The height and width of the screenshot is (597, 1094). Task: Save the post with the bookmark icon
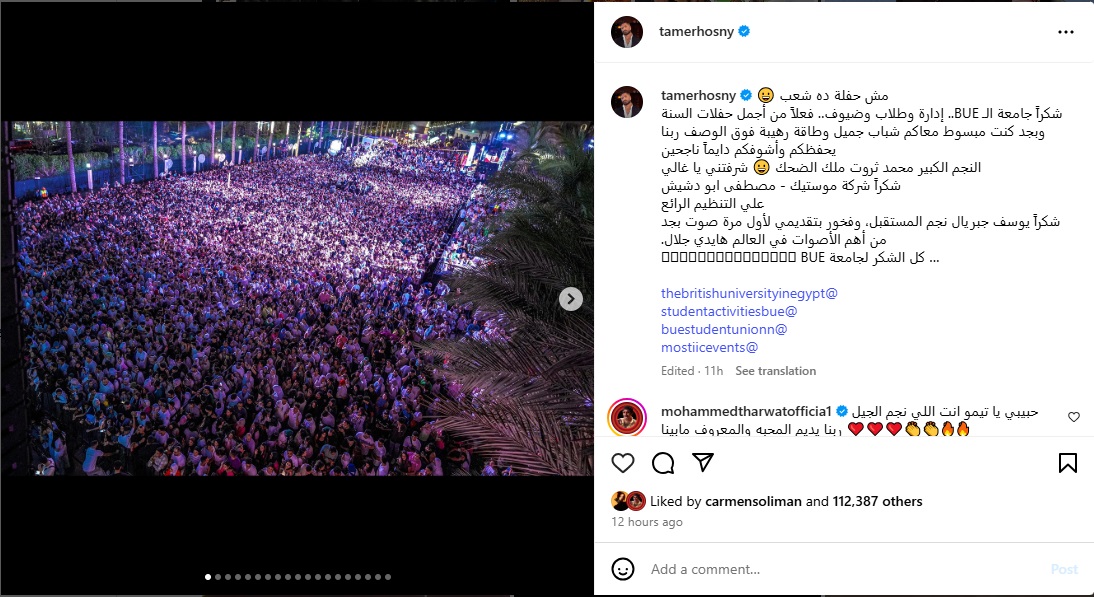click(1067, 463)
